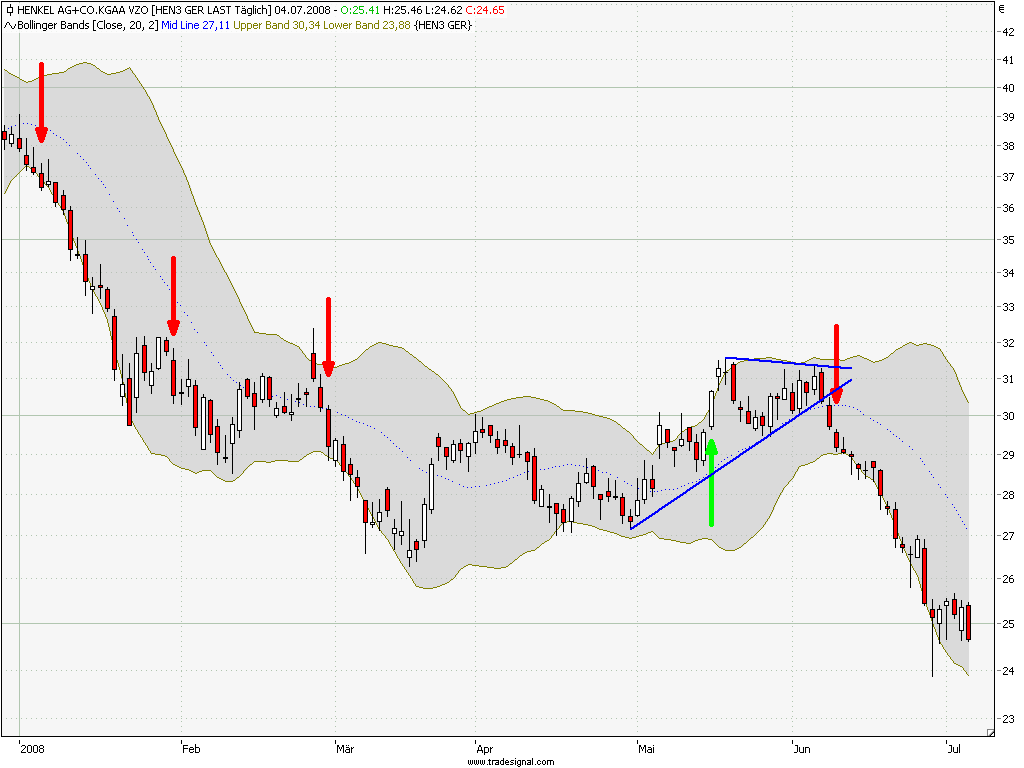
Task: Click price level 26 on price axis
Action: [1008, 579]
